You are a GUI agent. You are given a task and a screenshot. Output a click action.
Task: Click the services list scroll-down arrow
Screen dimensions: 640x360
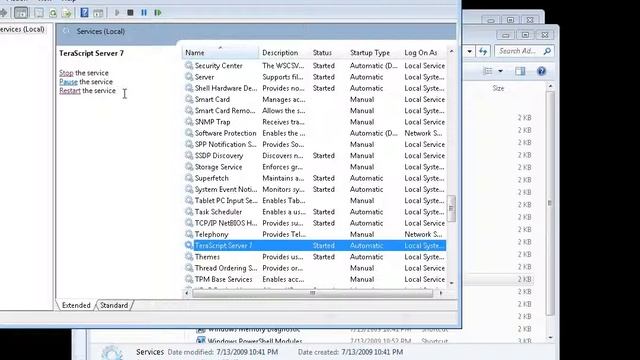(x=451, y=283)
